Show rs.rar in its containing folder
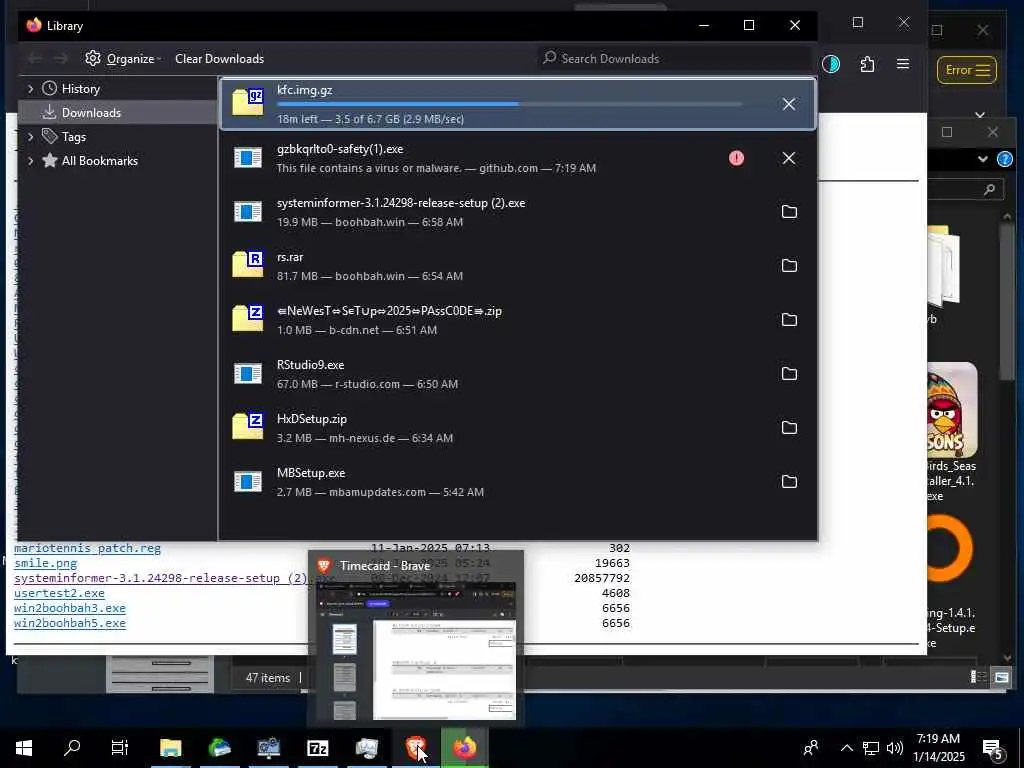The height and width of the screenshot is (768, 1024). pyautogui.click(x=789, y=266)
